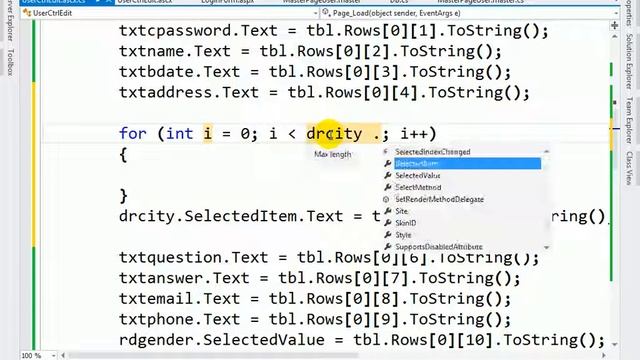Click the txtanswer.Text code line
This screenshot has height=360, width=640.
[x=320, y=278]
